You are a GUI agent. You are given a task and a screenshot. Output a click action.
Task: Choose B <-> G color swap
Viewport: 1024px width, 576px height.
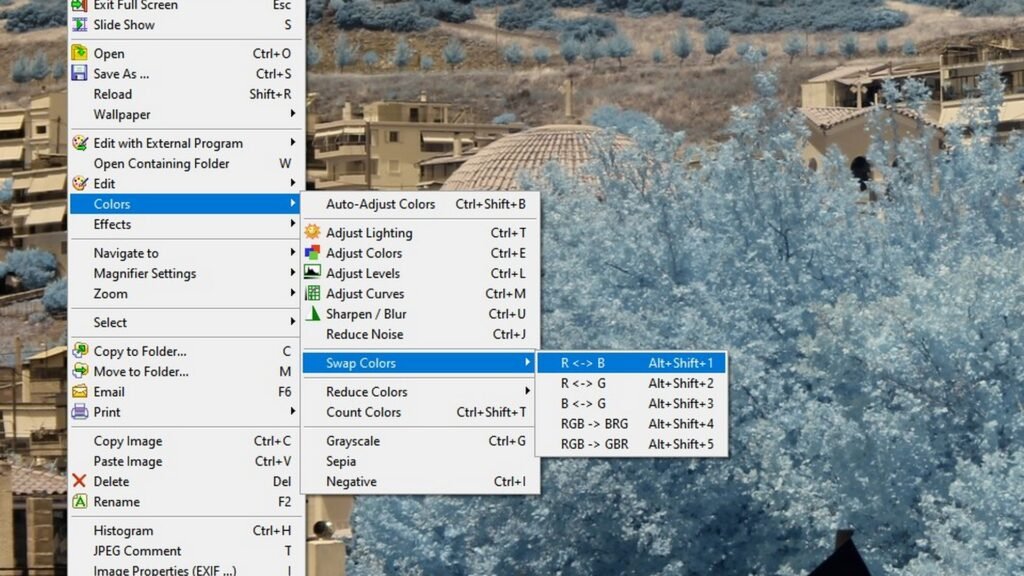pyautogui.click(x=631, y=403)
